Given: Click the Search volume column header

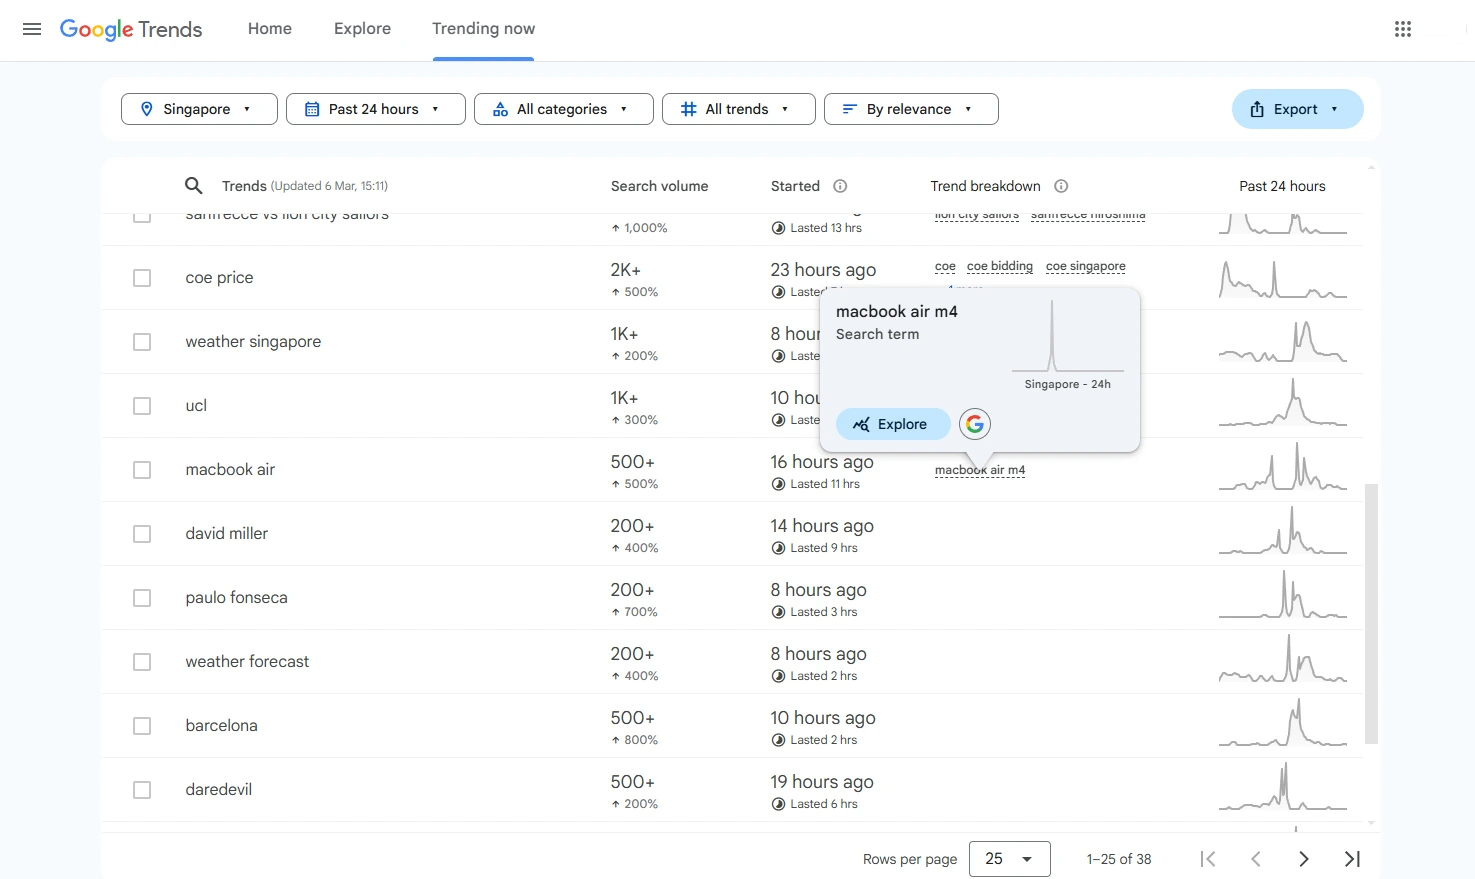Looking at the screenshot, I should [659, 186].
